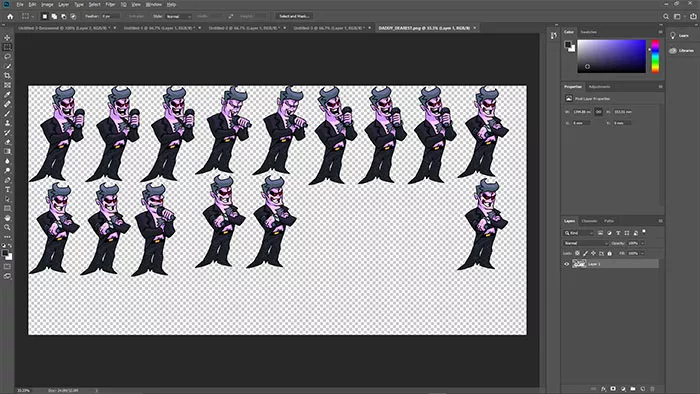Select the Brush tool
This screenshot has height=394, width=700.
click(x=7, y=113)
